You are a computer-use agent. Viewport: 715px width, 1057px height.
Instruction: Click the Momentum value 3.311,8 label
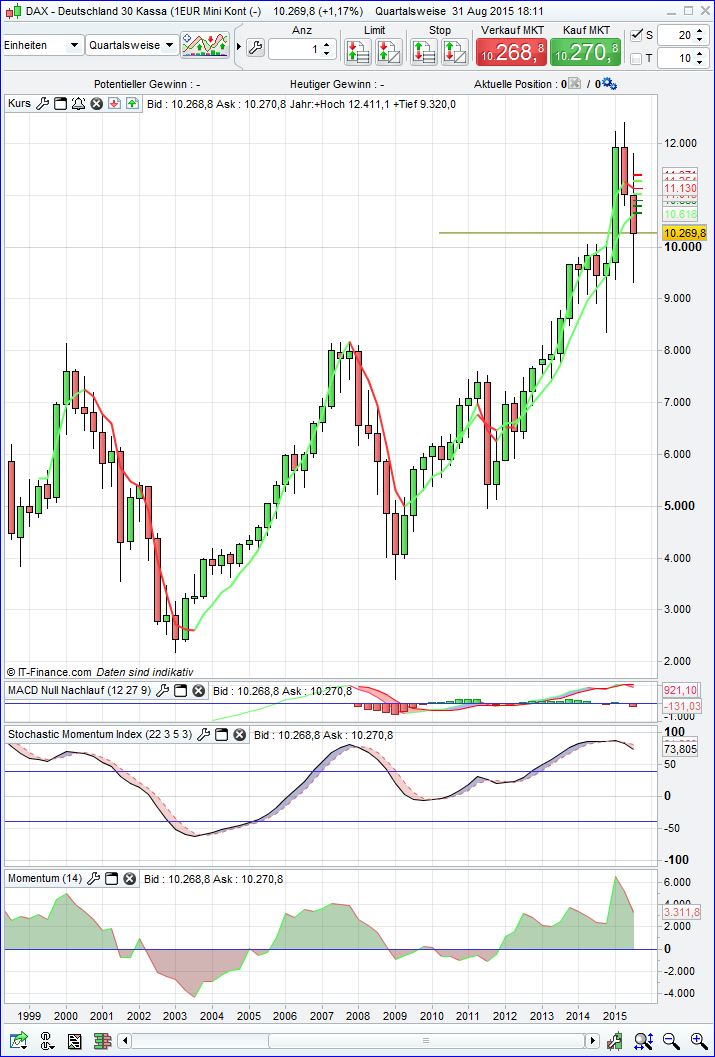(x=681, y=912)
